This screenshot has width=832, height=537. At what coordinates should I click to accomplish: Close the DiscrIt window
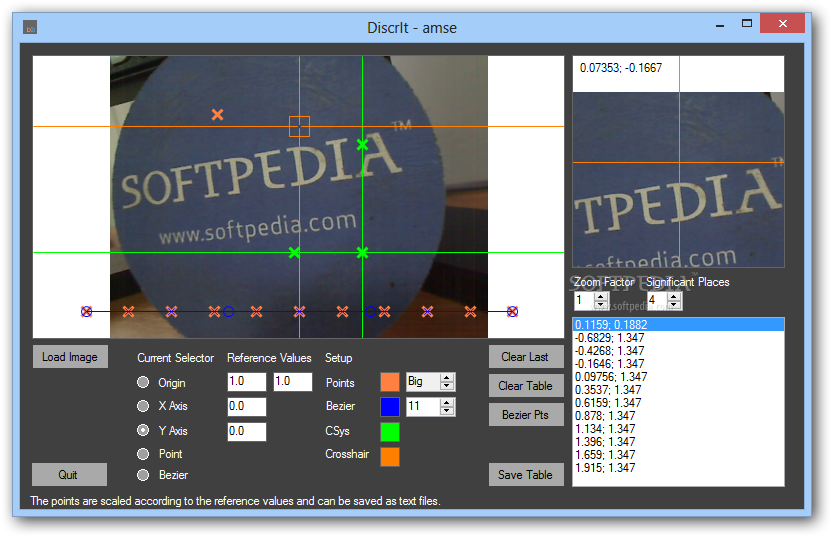pos(783,23)
